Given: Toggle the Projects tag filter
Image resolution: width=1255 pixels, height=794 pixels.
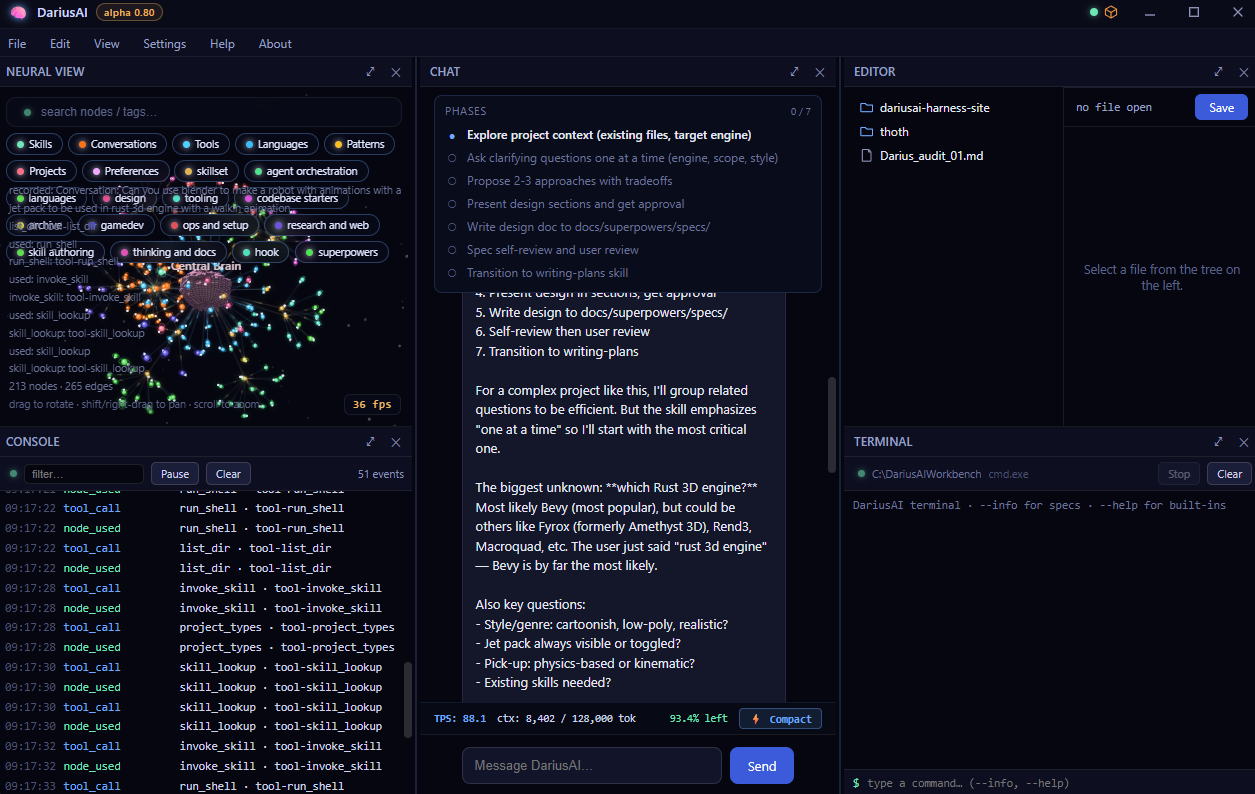Looking at the screenshot, I should pyautogui.click(x=42, y=171).
